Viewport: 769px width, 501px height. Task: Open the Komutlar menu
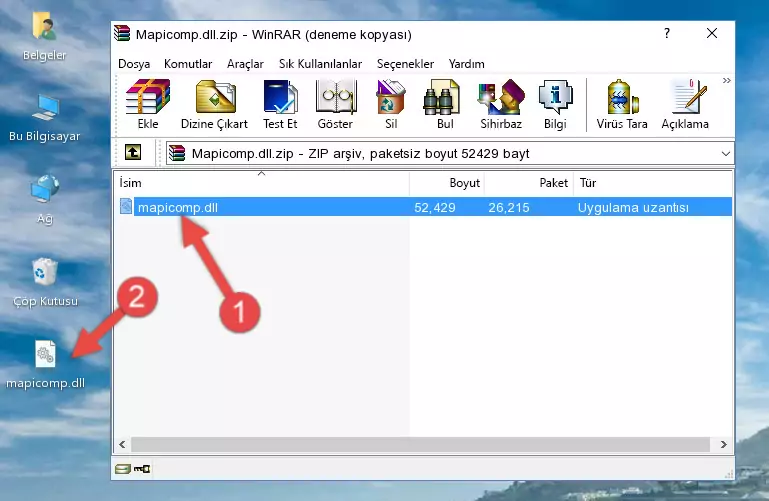pyautogui.click(x=188, y=64)
